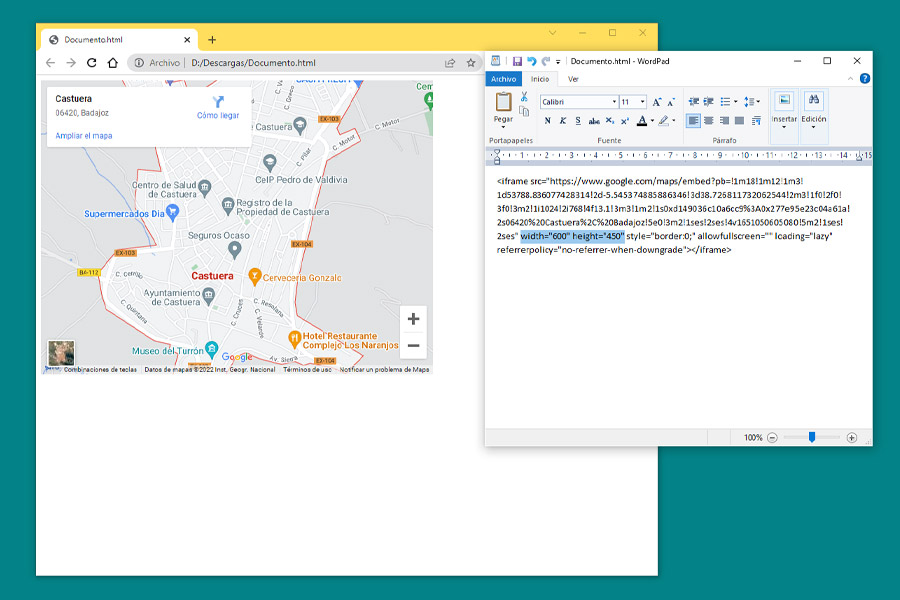Click the browser Home icon

112,63
